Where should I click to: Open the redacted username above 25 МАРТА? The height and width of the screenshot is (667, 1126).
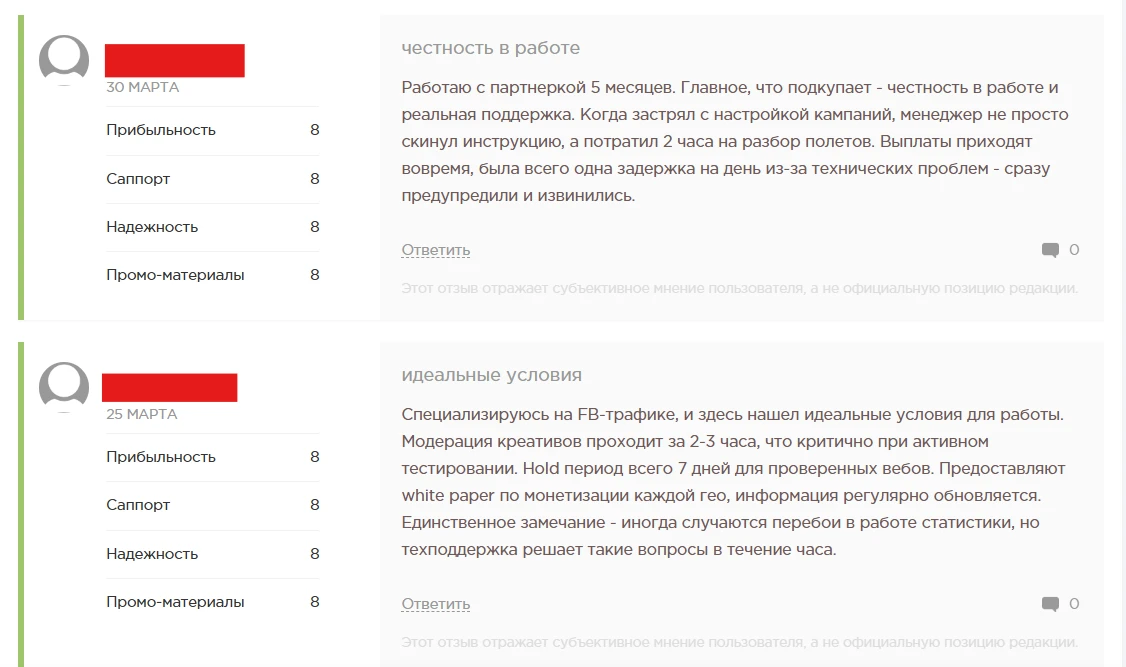click(169, 388)
